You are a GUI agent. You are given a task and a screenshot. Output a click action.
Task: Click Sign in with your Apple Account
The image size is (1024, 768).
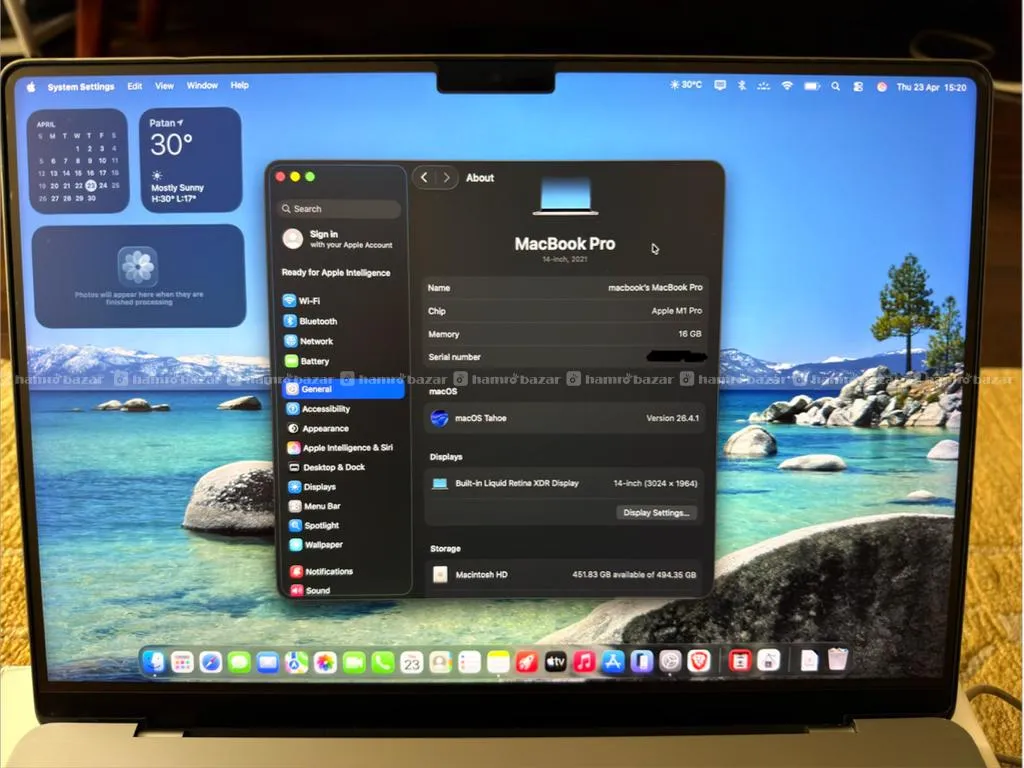[340, 239]
